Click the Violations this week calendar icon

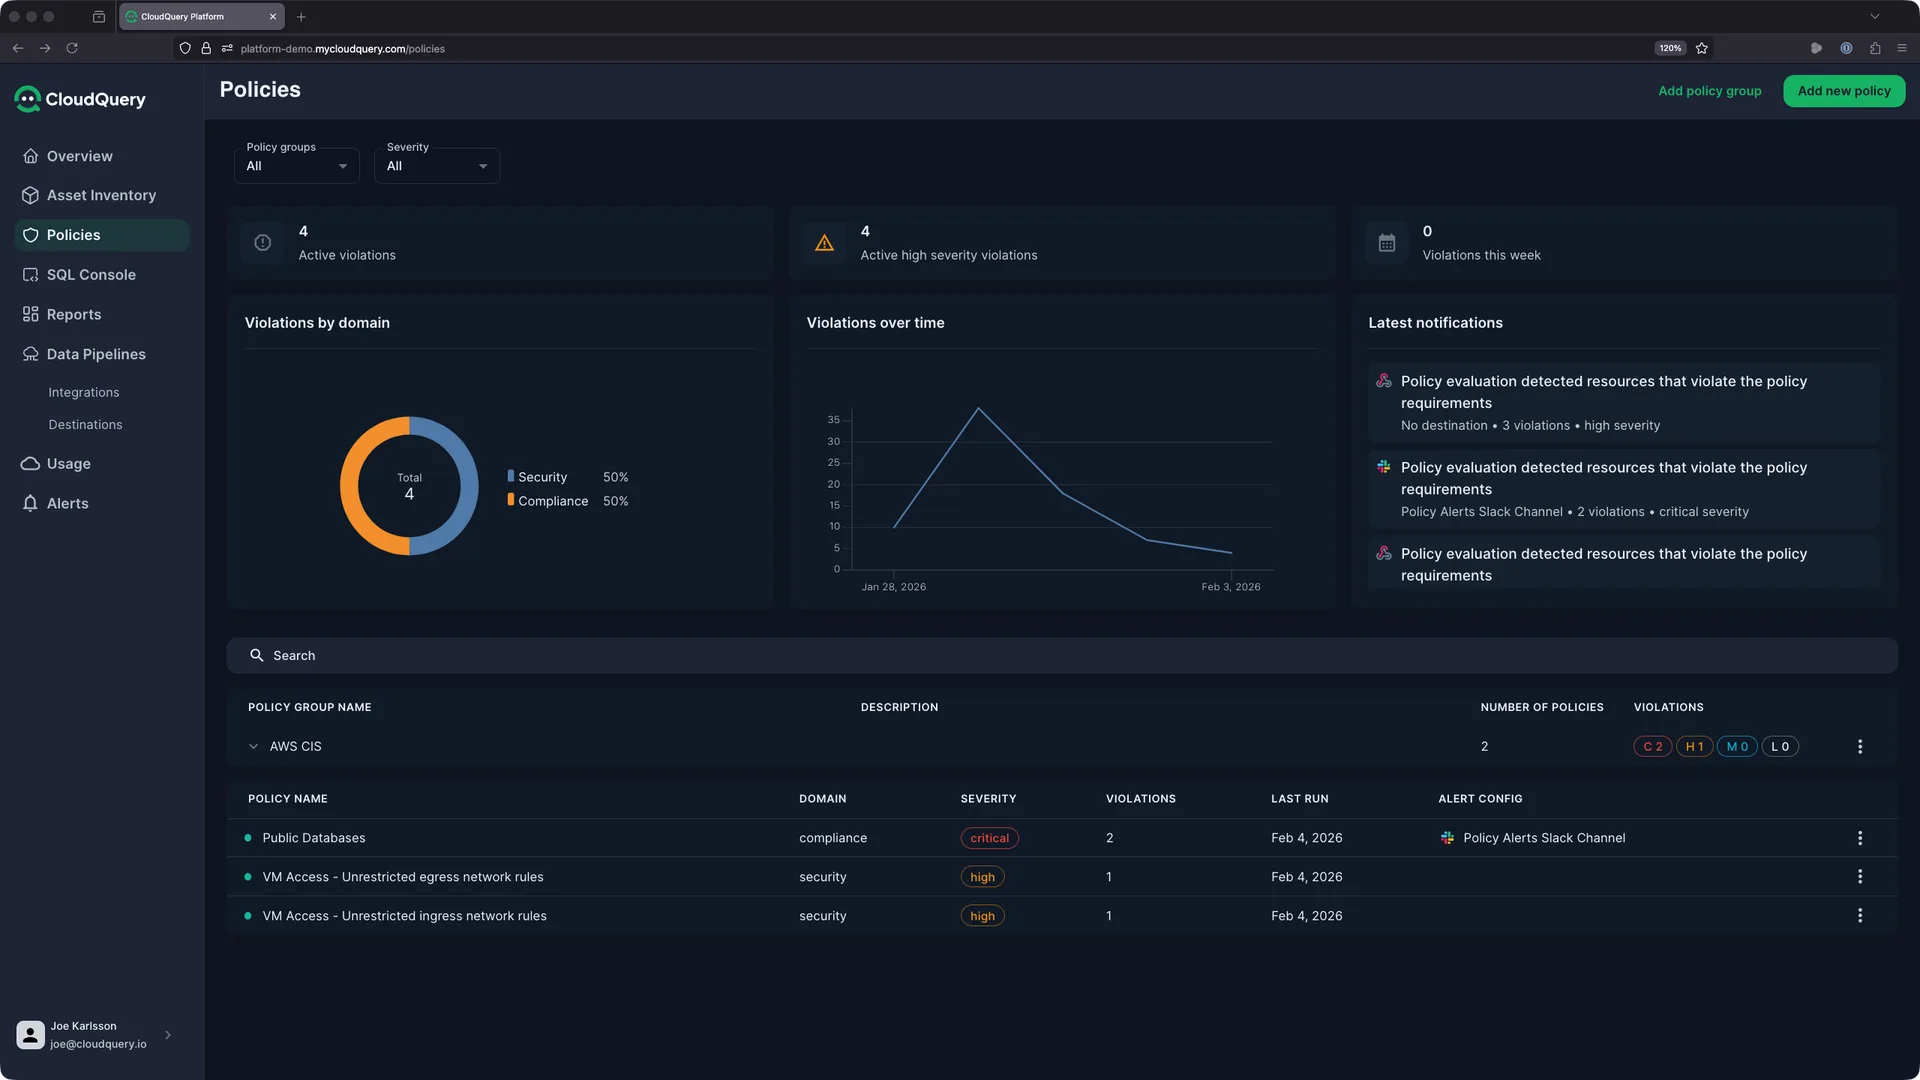pos(1387,243)
